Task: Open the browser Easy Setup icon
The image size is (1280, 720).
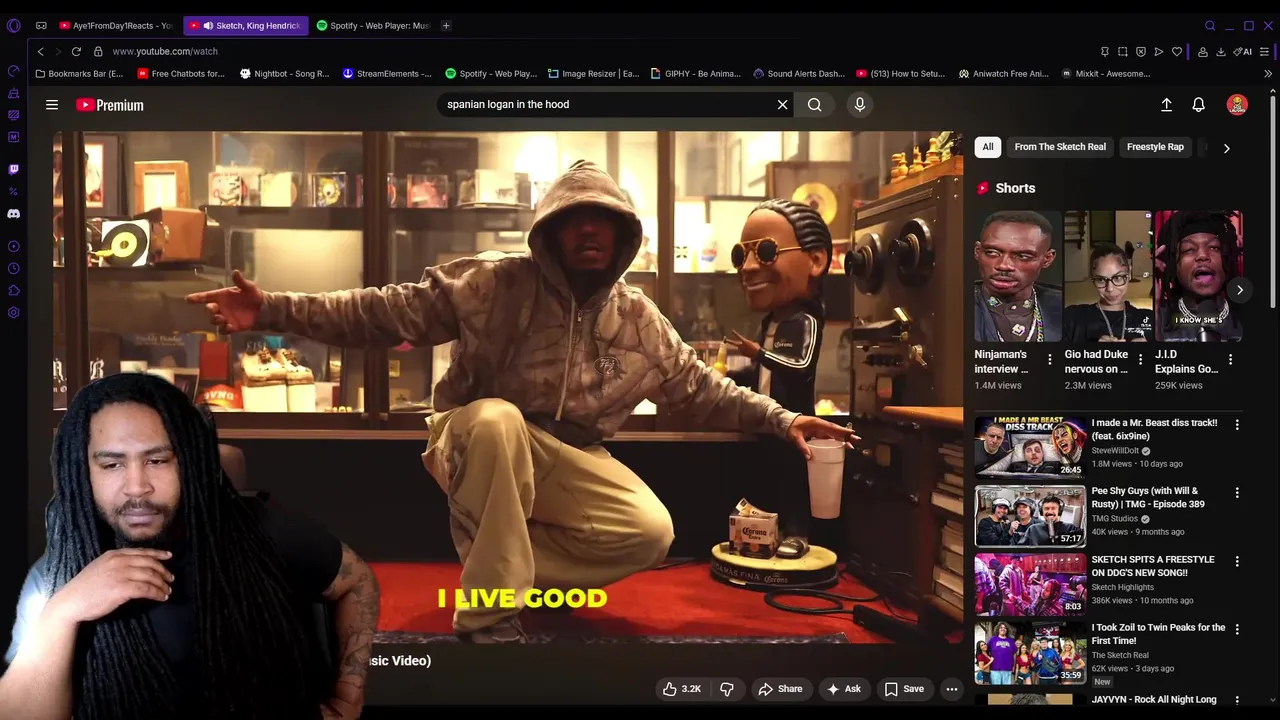Action: click(x=1265, y=51)
